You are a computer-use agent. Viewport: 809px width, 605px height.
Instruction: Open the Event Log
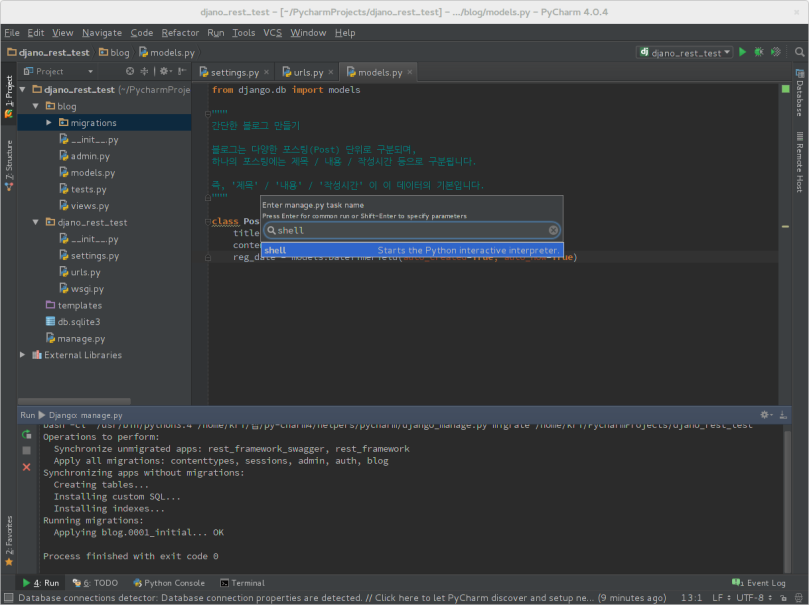(758, 583)
